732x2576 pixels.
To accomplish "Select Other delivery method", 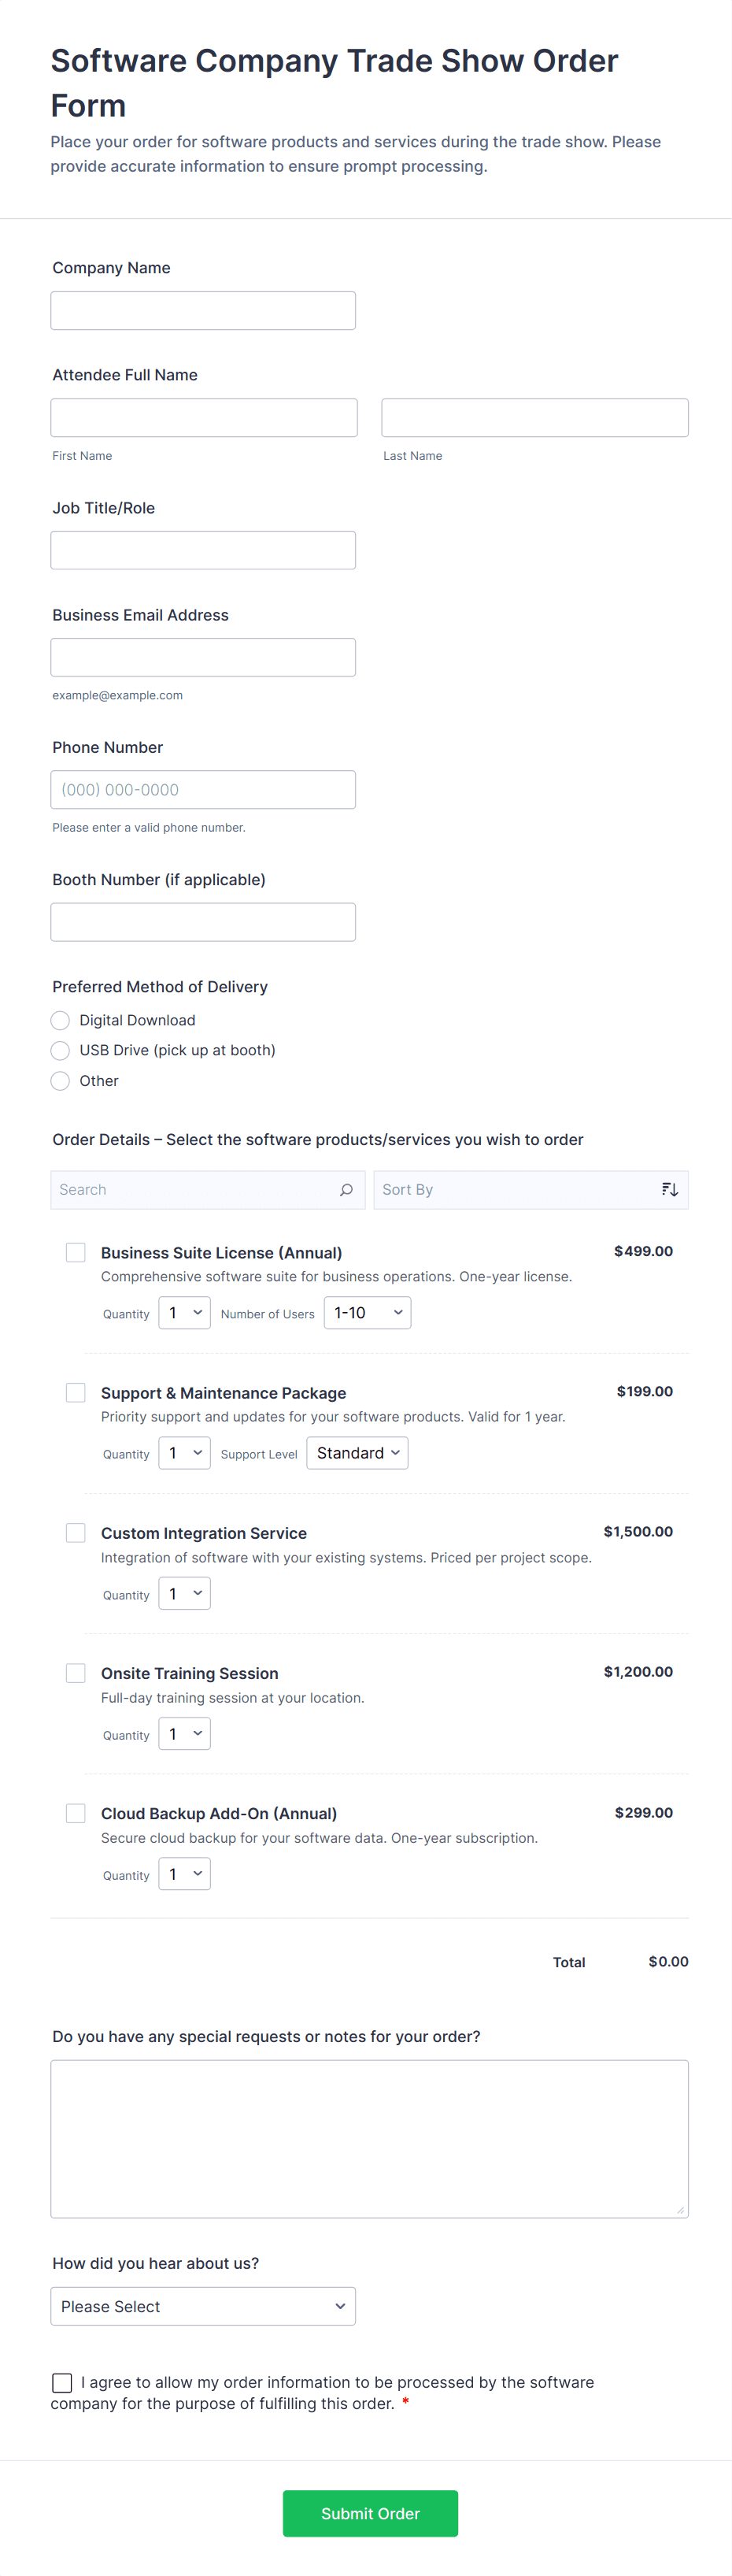I will [x=61, y=1081].
